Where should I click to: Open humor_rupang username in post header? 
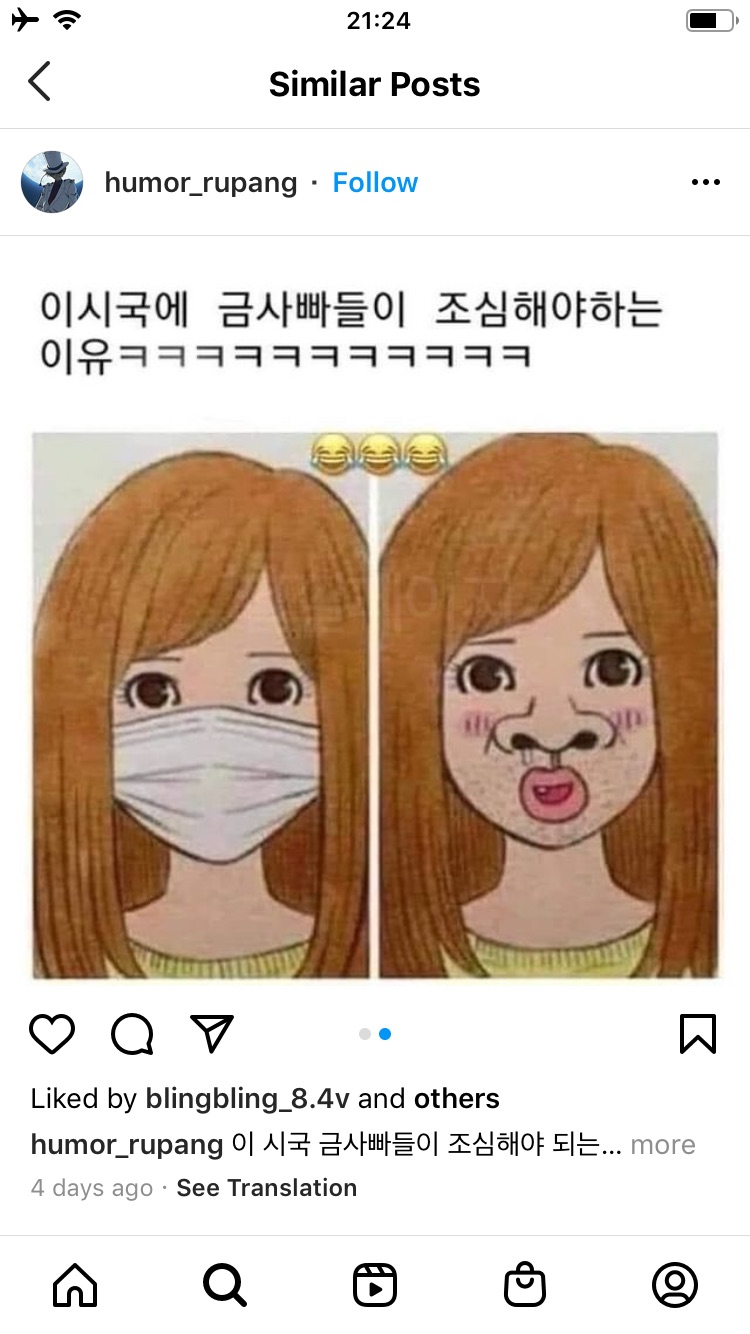tap(201, 183)
